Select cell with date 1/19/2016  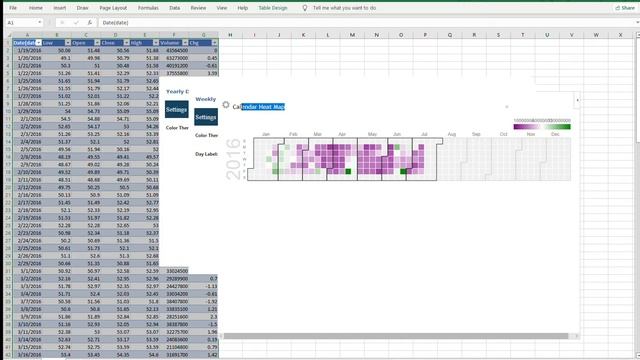(x=27, y=50)
